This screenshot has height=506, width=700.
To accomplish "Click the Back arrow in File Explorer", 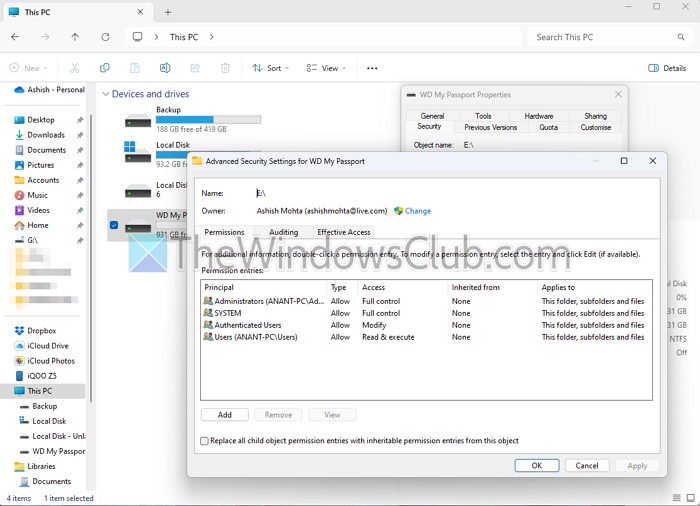I will pyautogui.click(x=15, y=37).
